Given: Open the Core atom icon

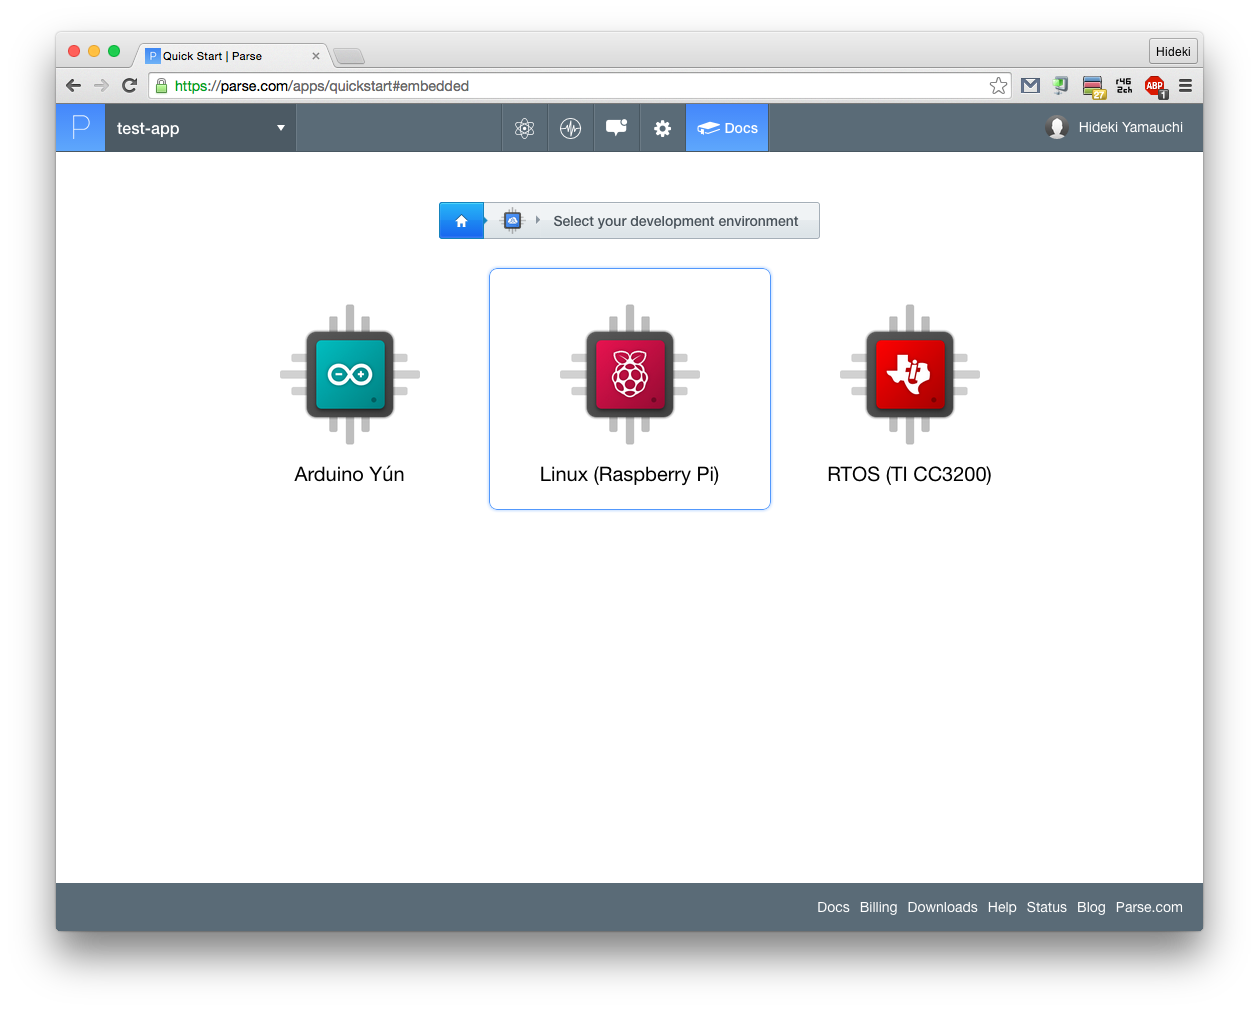Looking at the screenshot, I should tap(525, 128).
